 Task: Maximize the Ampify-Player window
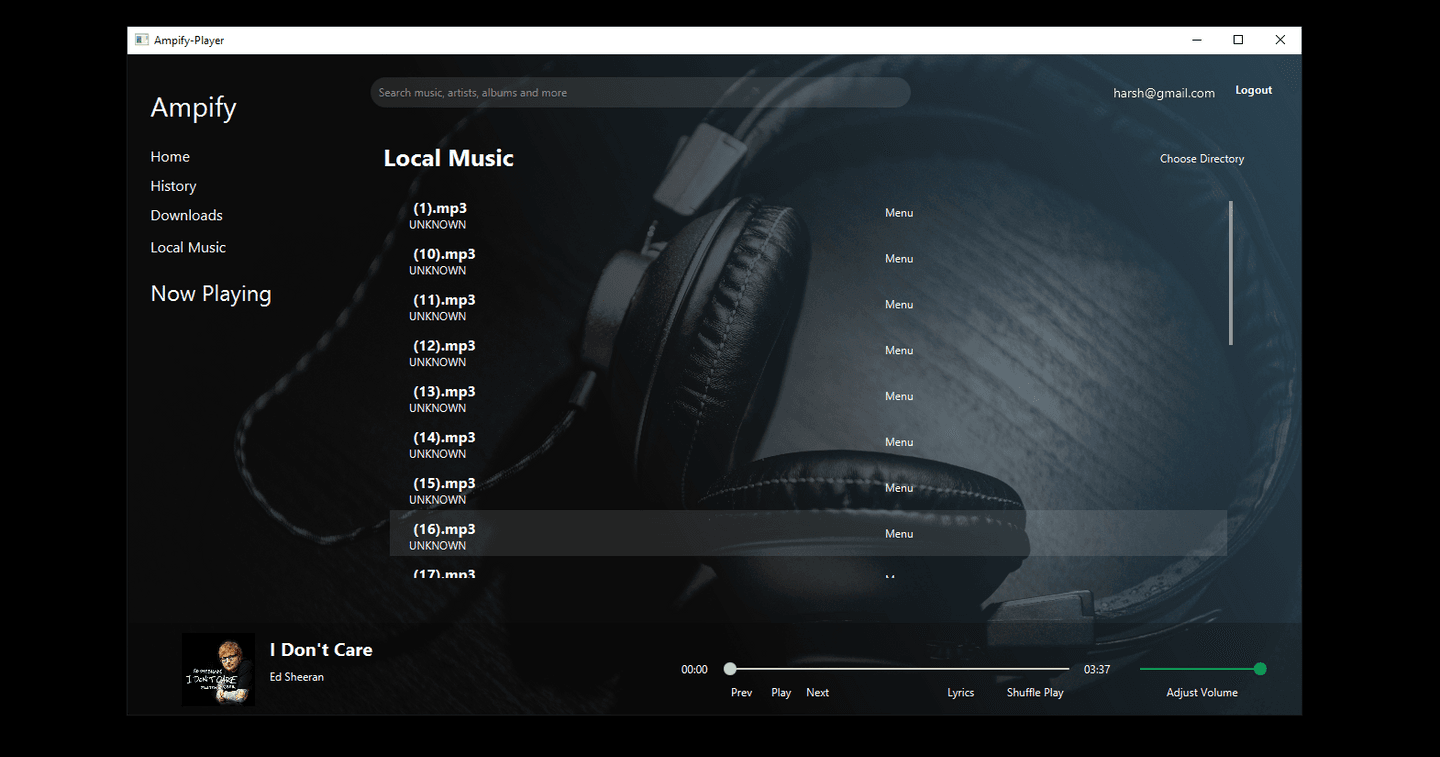coord(1238,40)
